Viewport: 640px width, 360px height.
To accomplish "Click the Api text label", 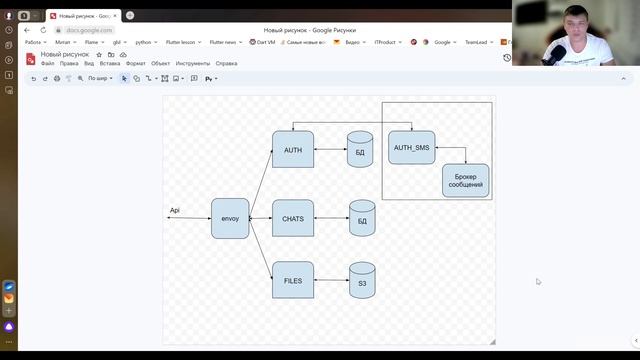I will [174, 210].
